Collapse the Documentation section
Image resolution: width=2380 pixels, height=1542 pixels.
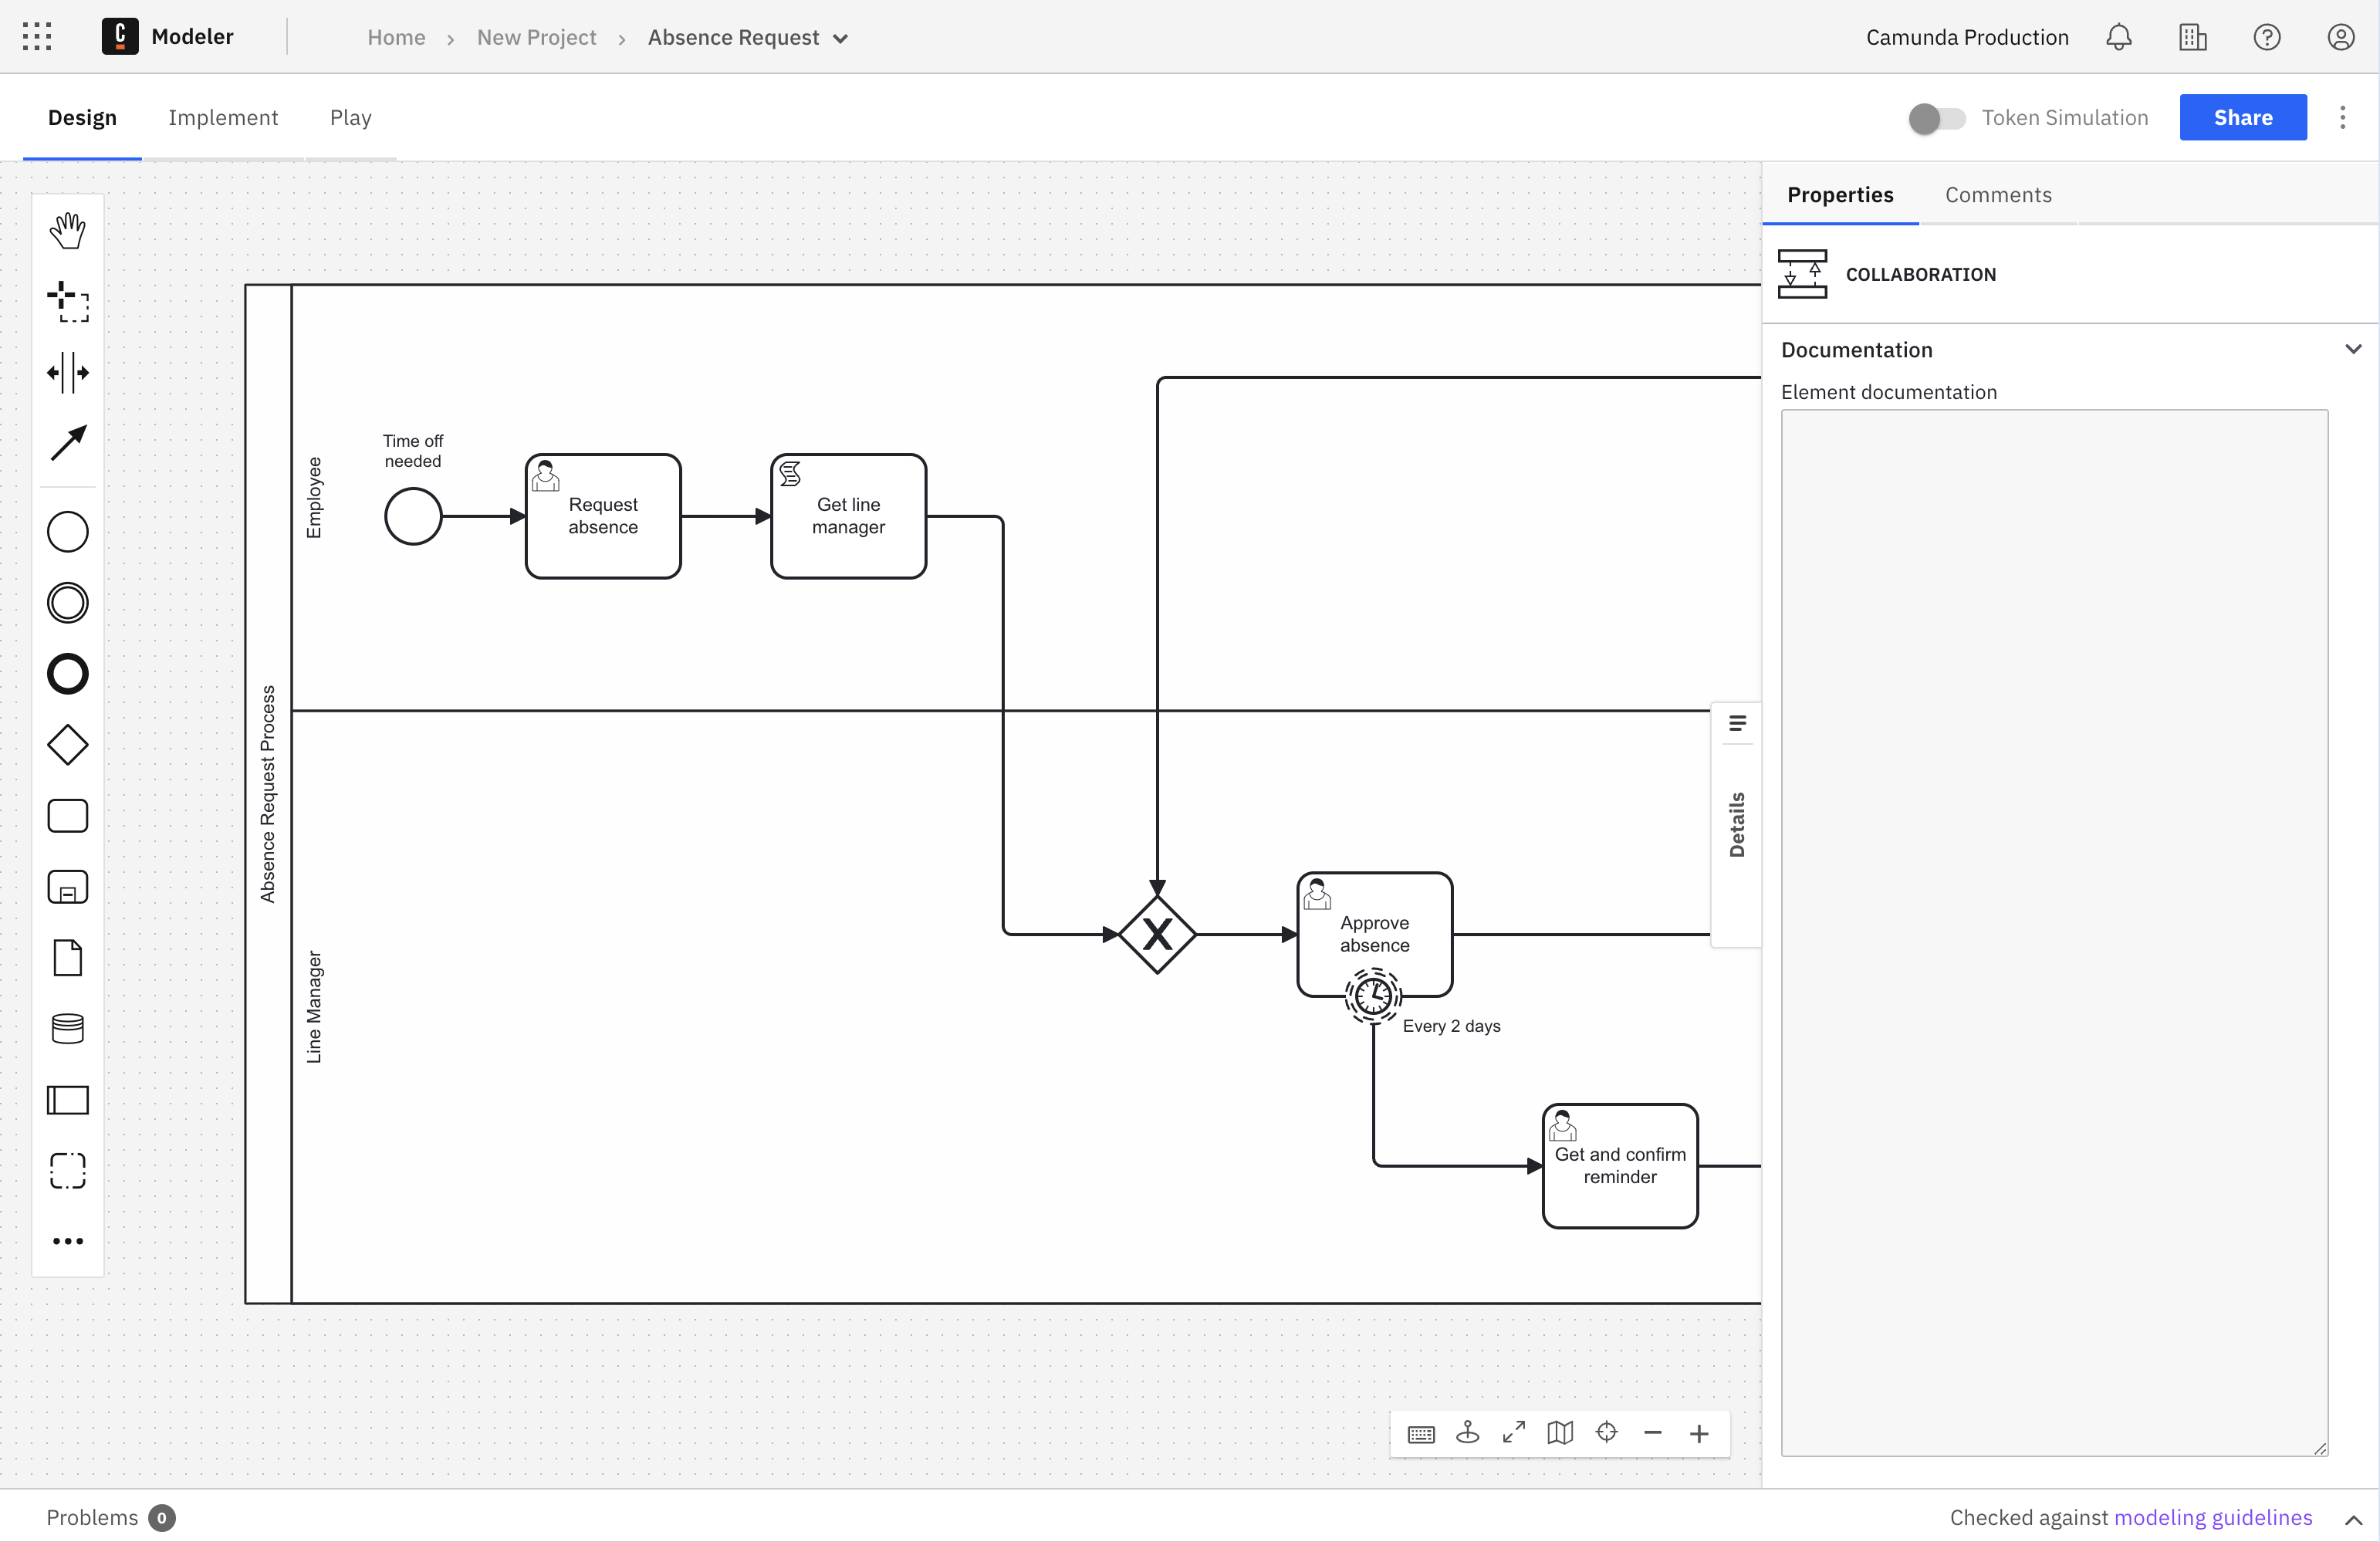click(x=2353, y=349)
